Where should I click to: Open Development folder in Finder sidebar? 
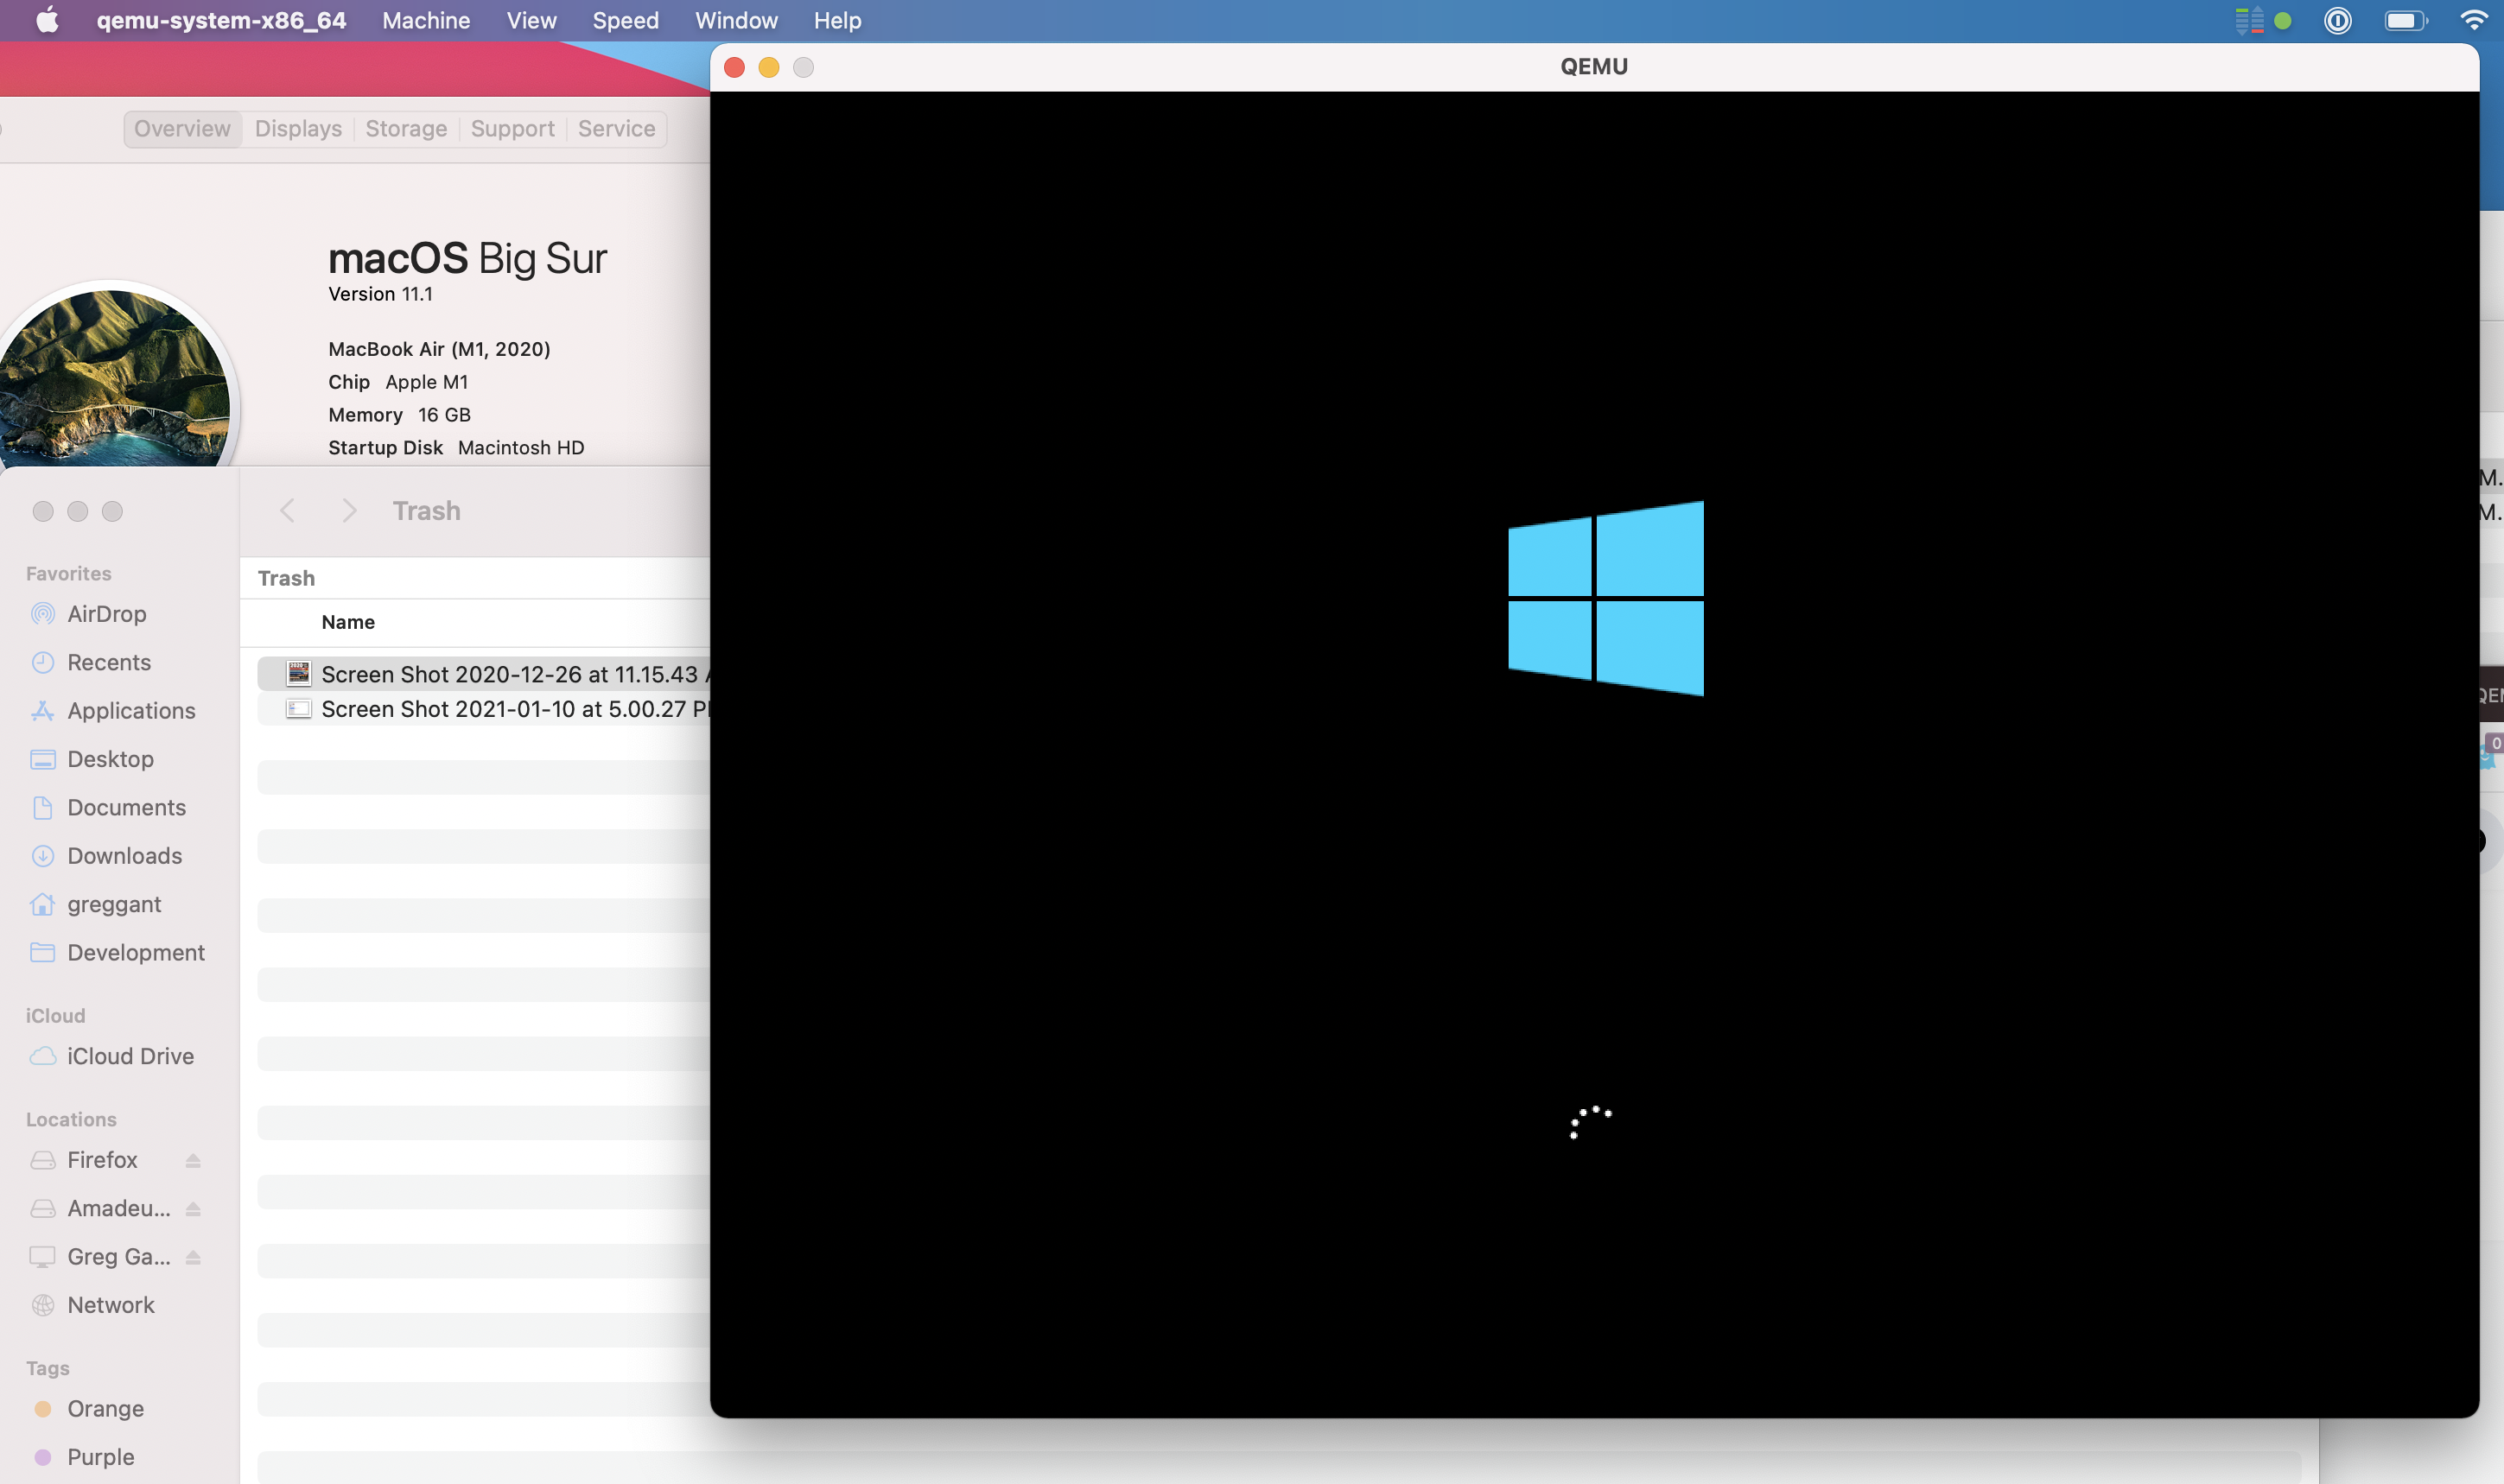pos(136,952)
